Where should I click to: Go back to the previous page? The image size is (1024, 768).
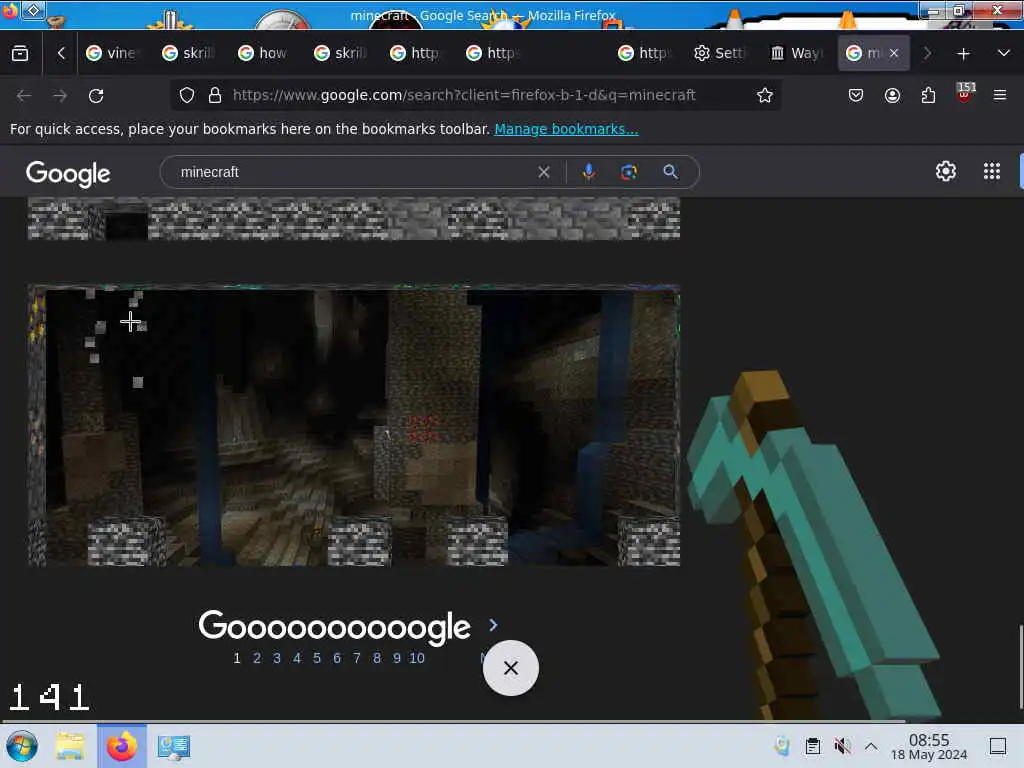24,95
